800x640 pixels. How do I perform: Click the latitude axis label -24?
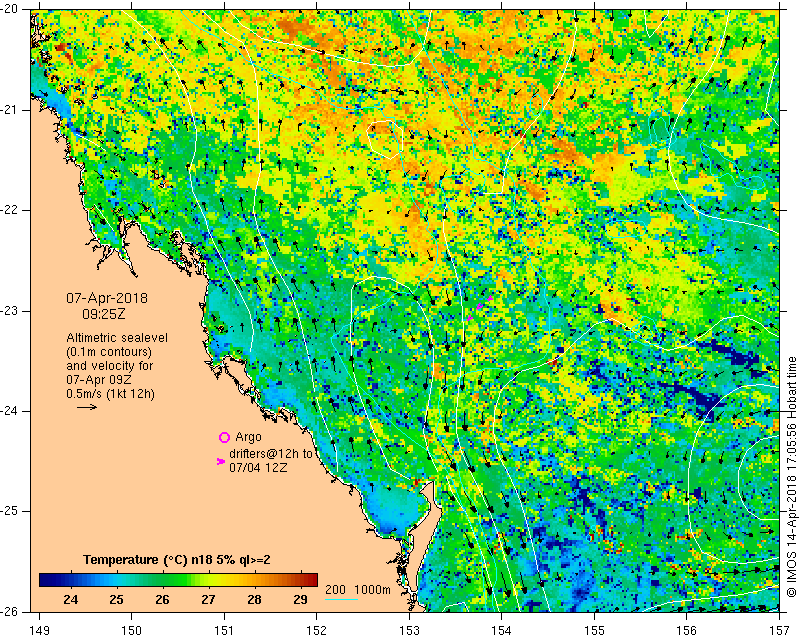(x=9, y=411)
